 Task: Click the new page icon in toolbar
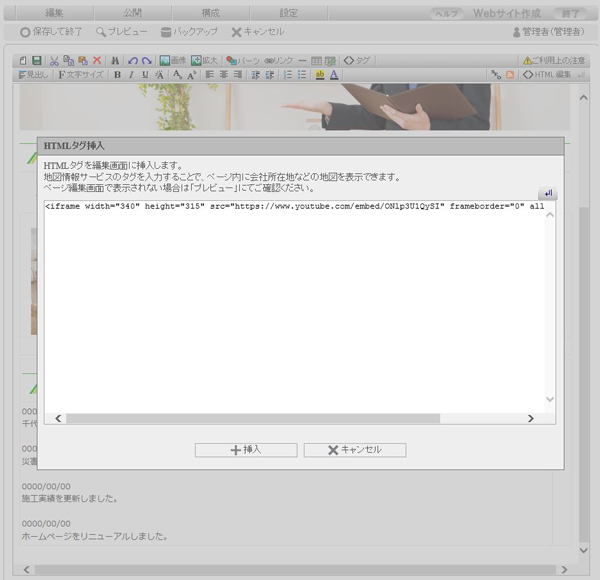click(x=23, y=60)
